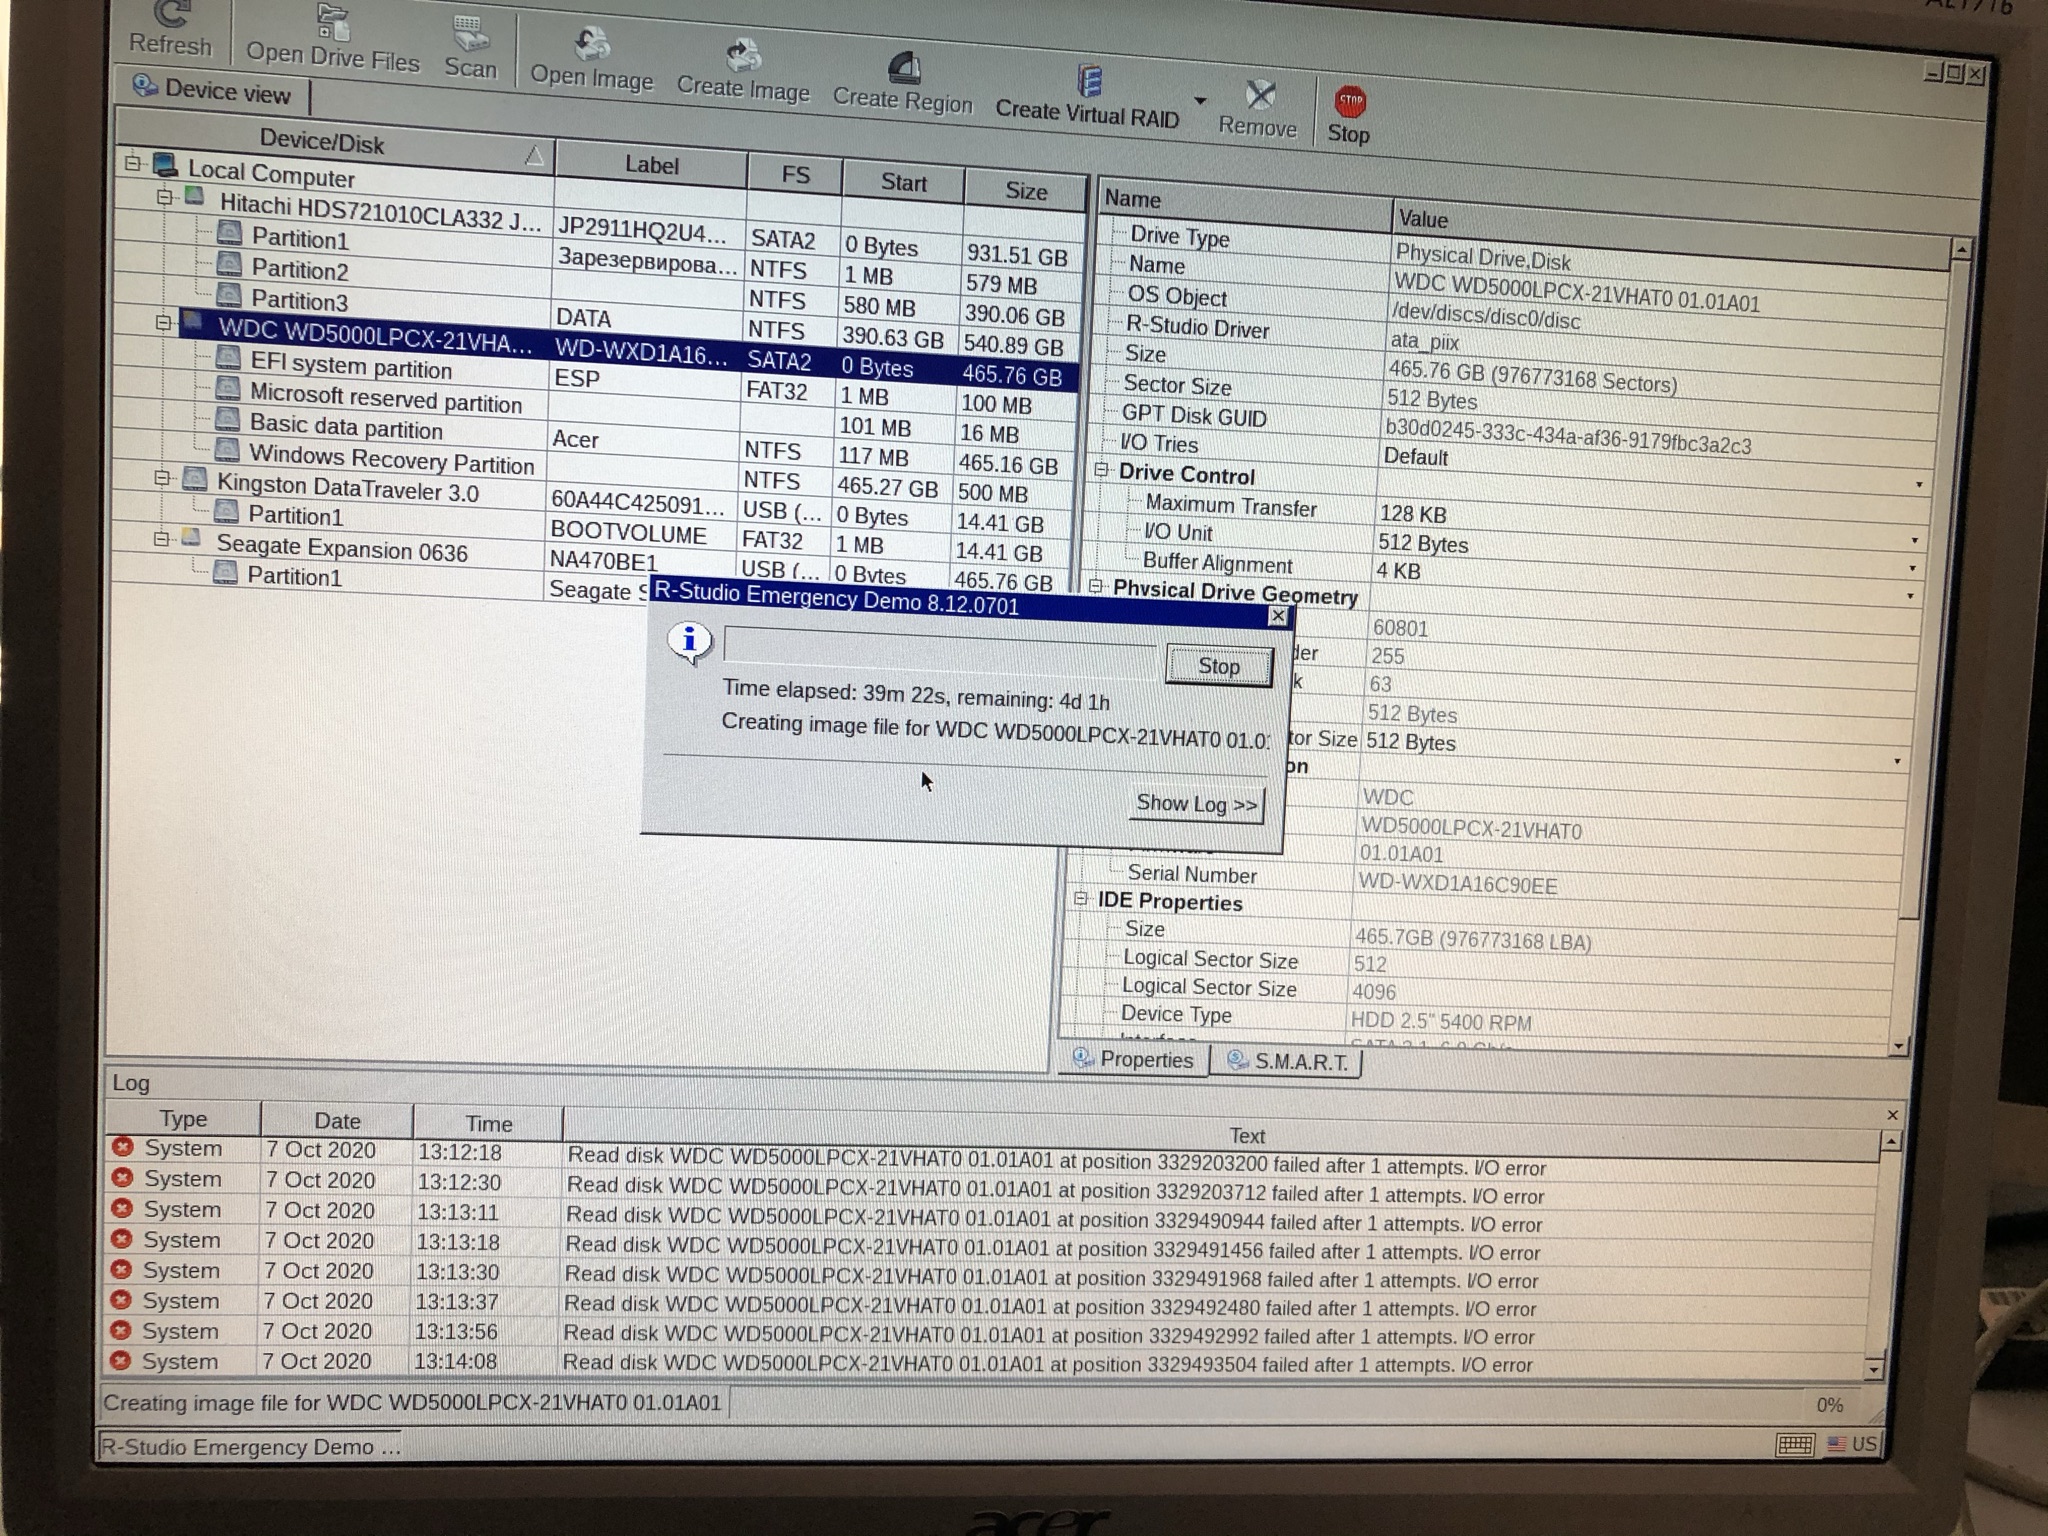Viewport: 2048px width, 1536px height.
Task: Collapse the Drive Control properties group
Action: (x=1101, y=469)
